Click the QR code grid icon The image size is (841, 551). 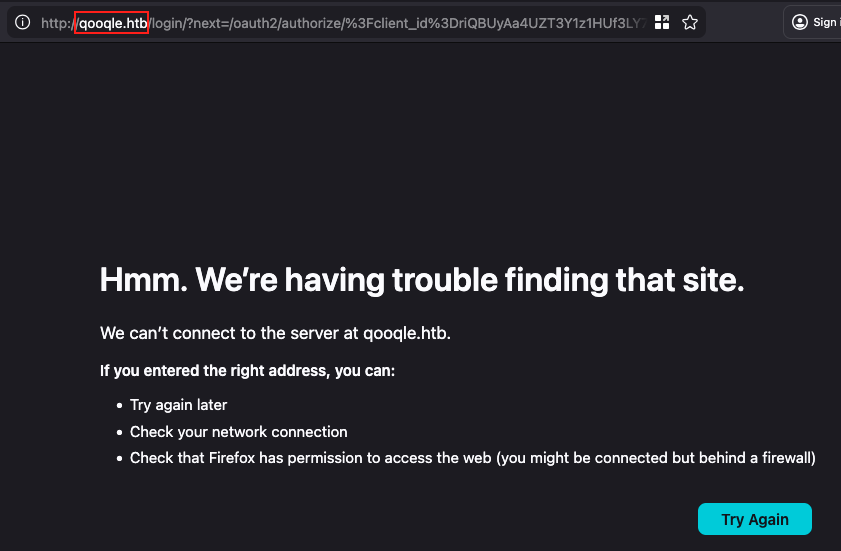coord(662,23)
